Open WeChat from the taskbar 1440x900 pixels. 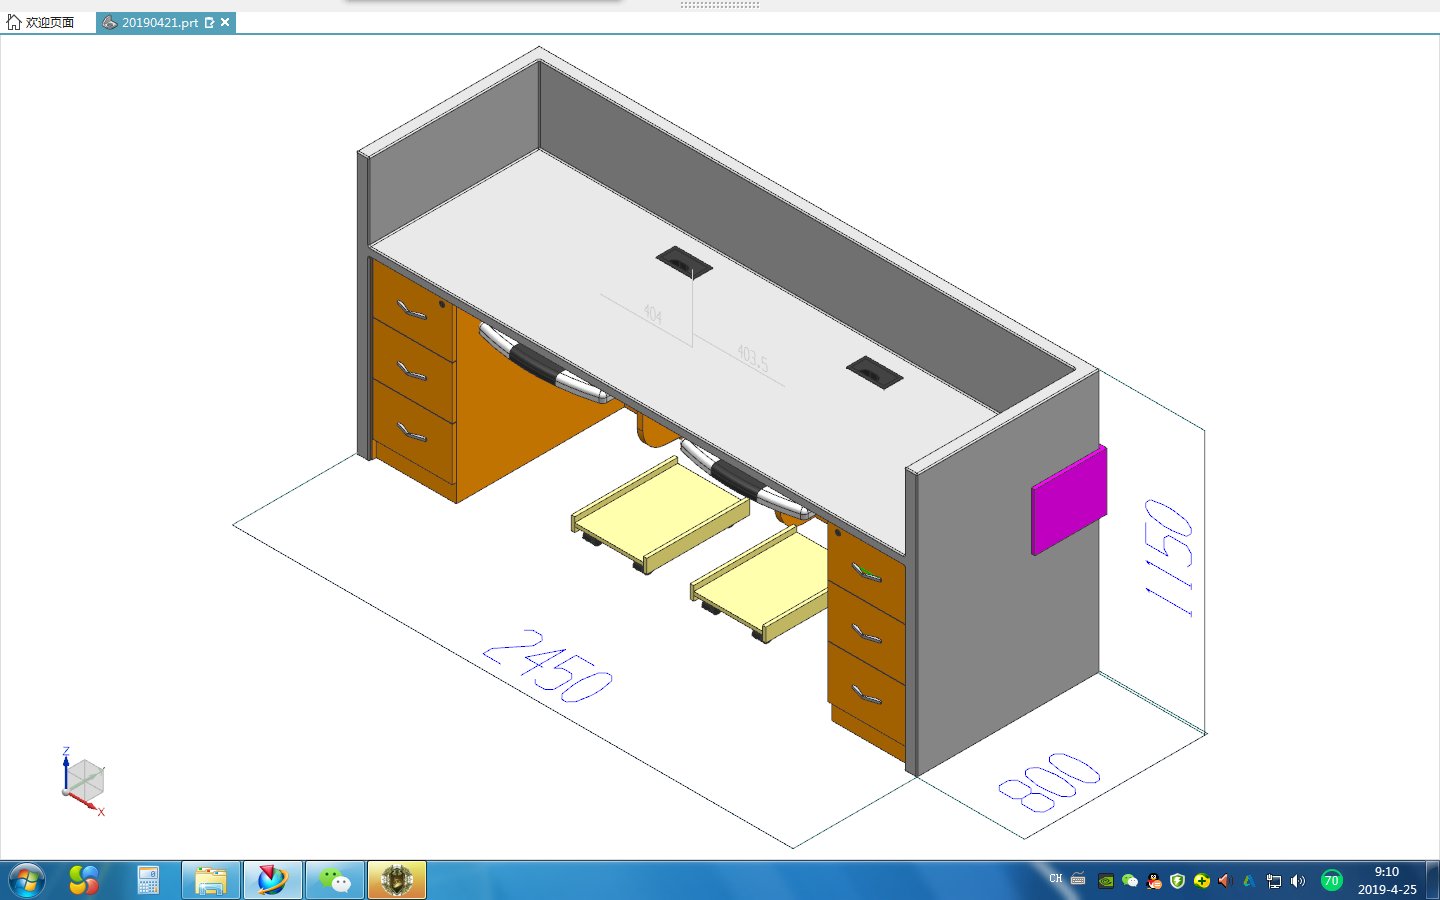click(334, 880)
